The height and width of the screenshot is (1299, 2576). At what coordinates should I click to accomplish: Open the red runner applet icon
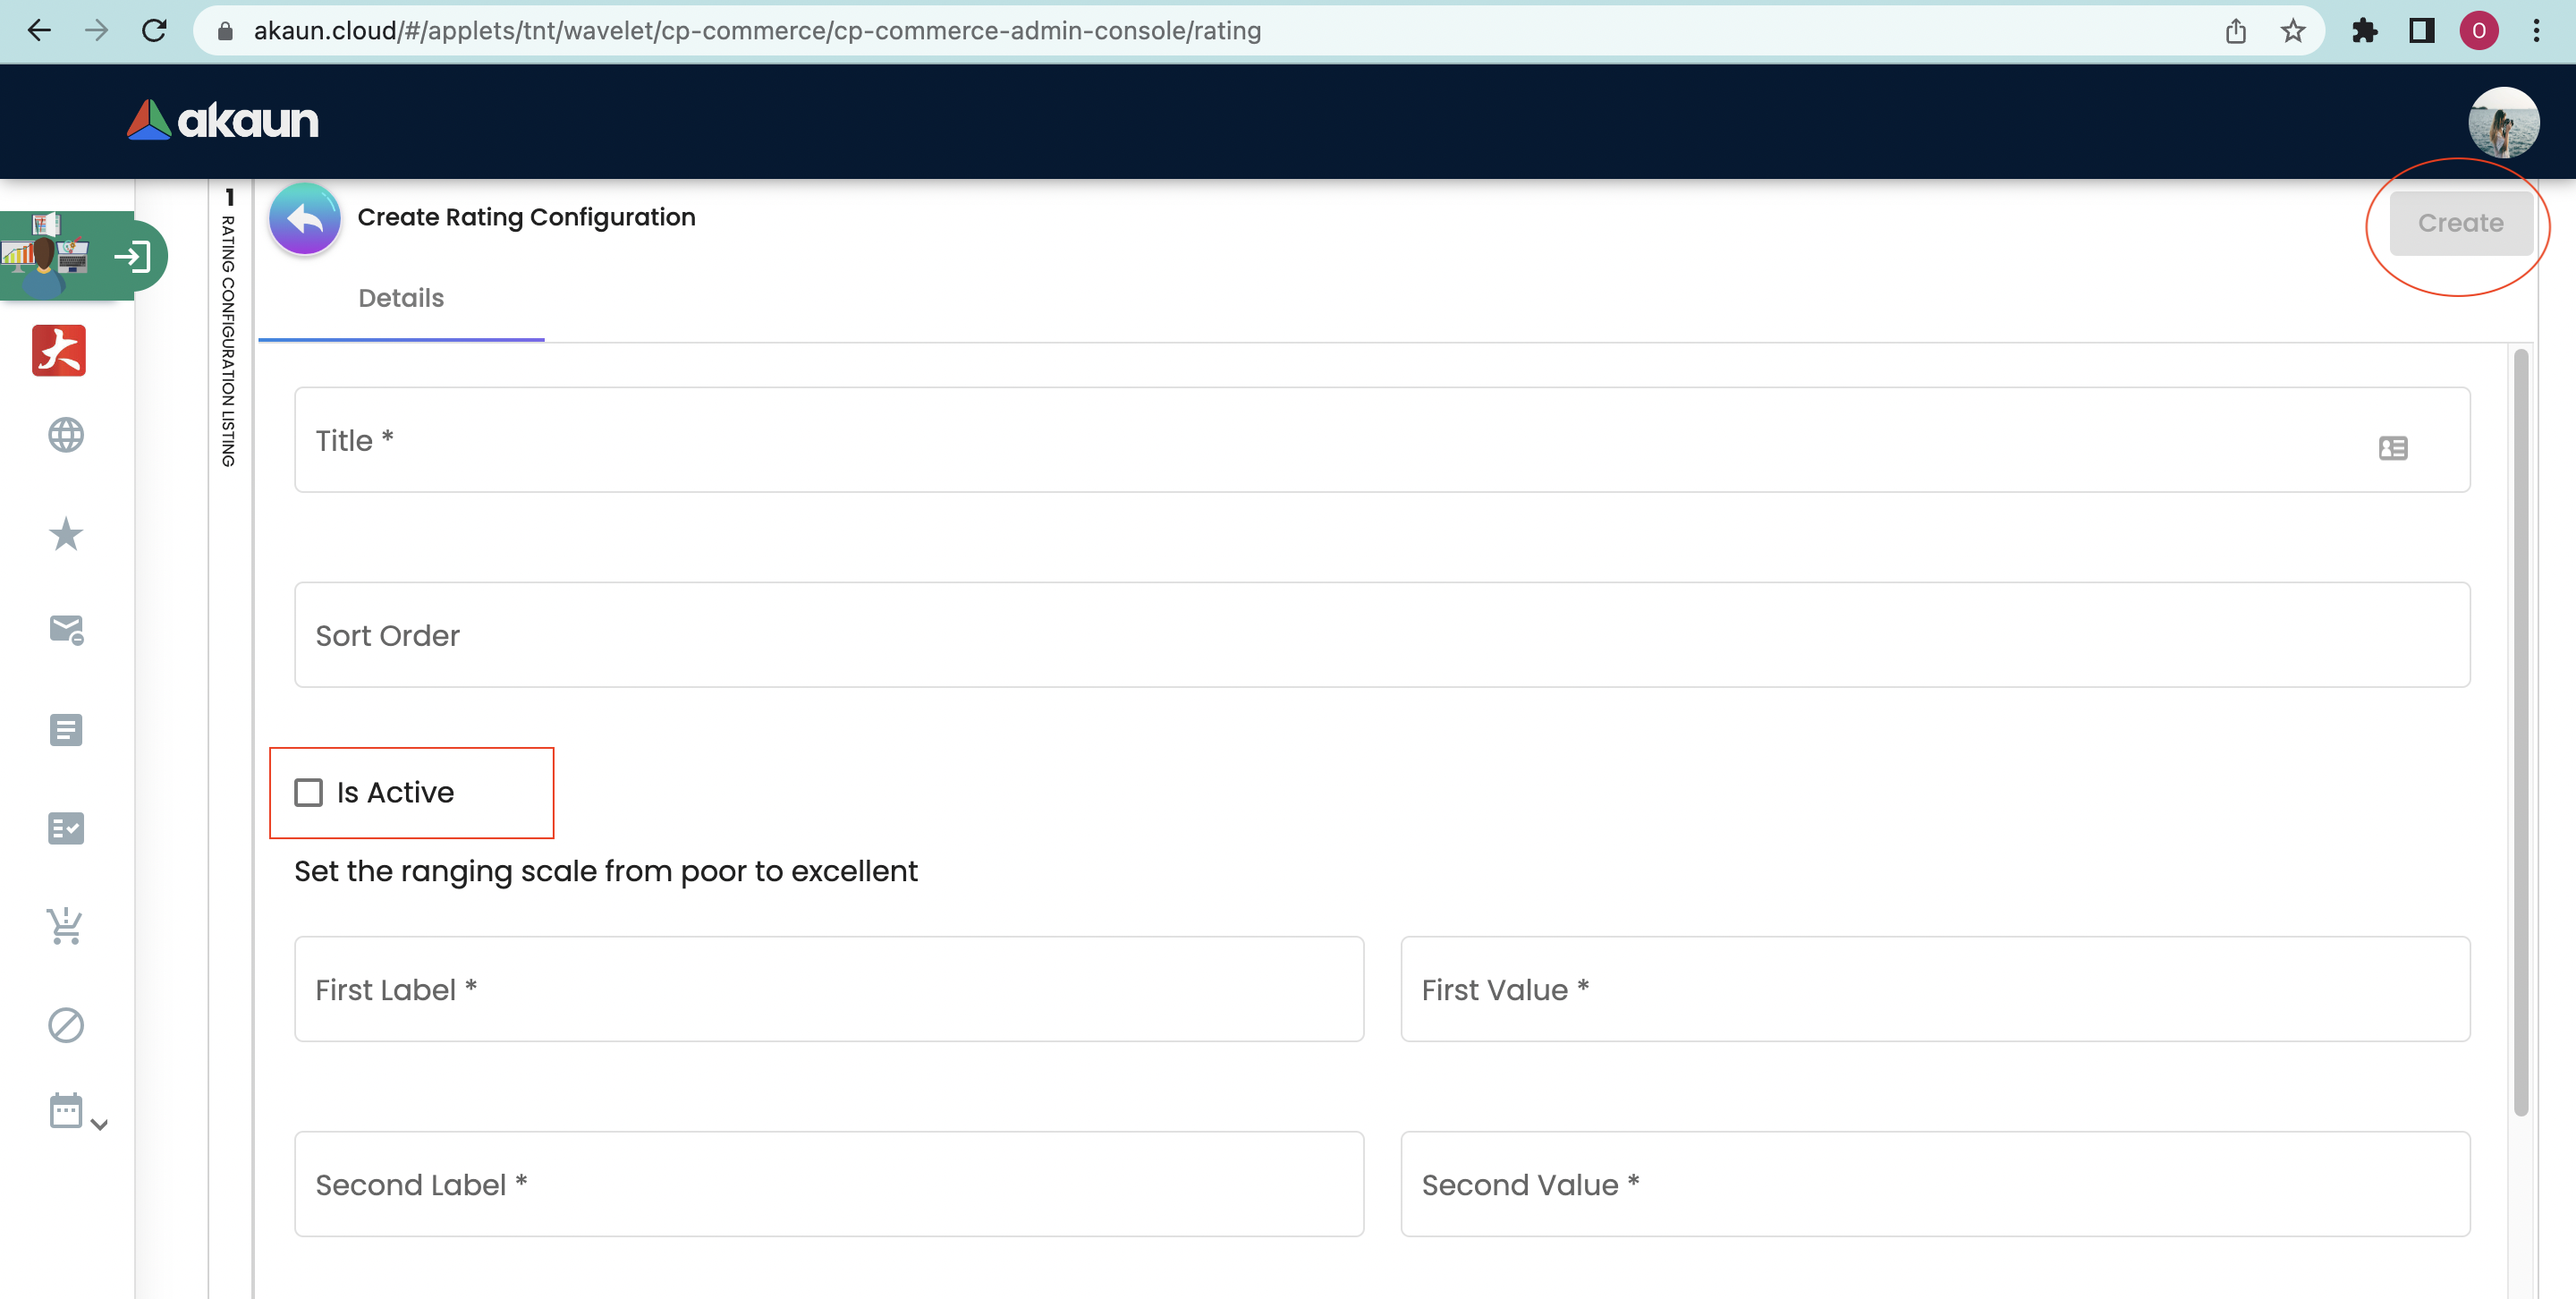pos(59,351)
